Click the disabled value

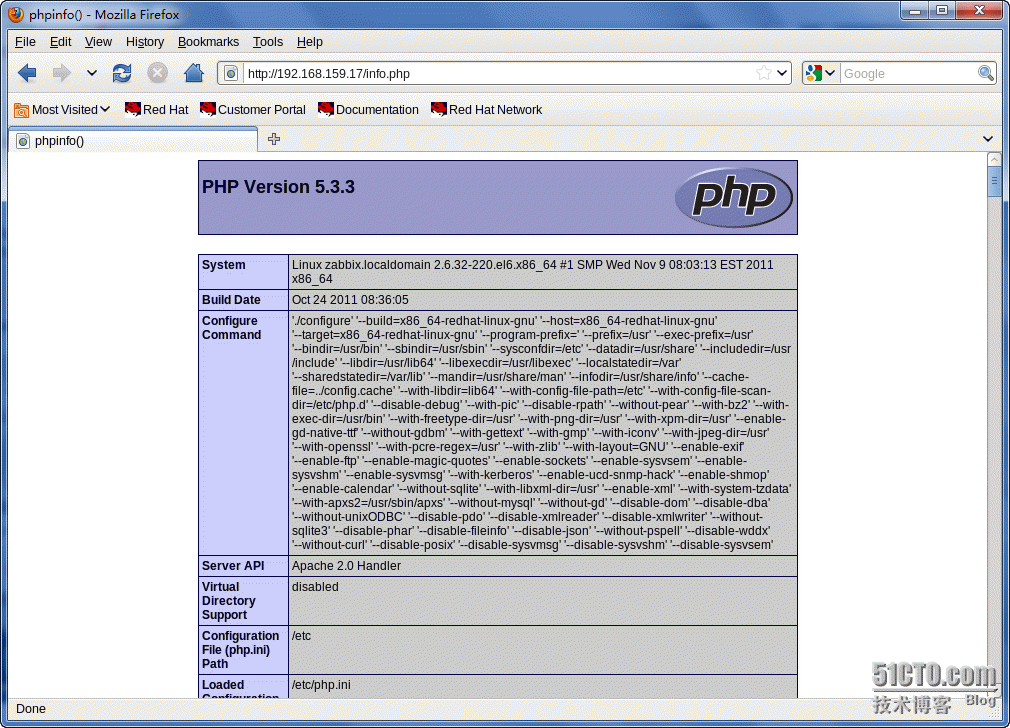pos(315,587)
